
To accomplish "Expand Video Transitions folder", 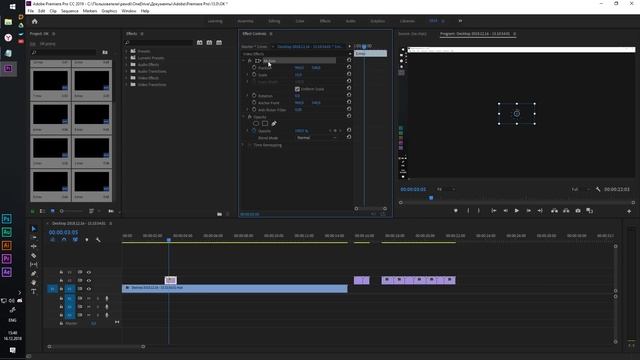I will click(x=127, y=84).
